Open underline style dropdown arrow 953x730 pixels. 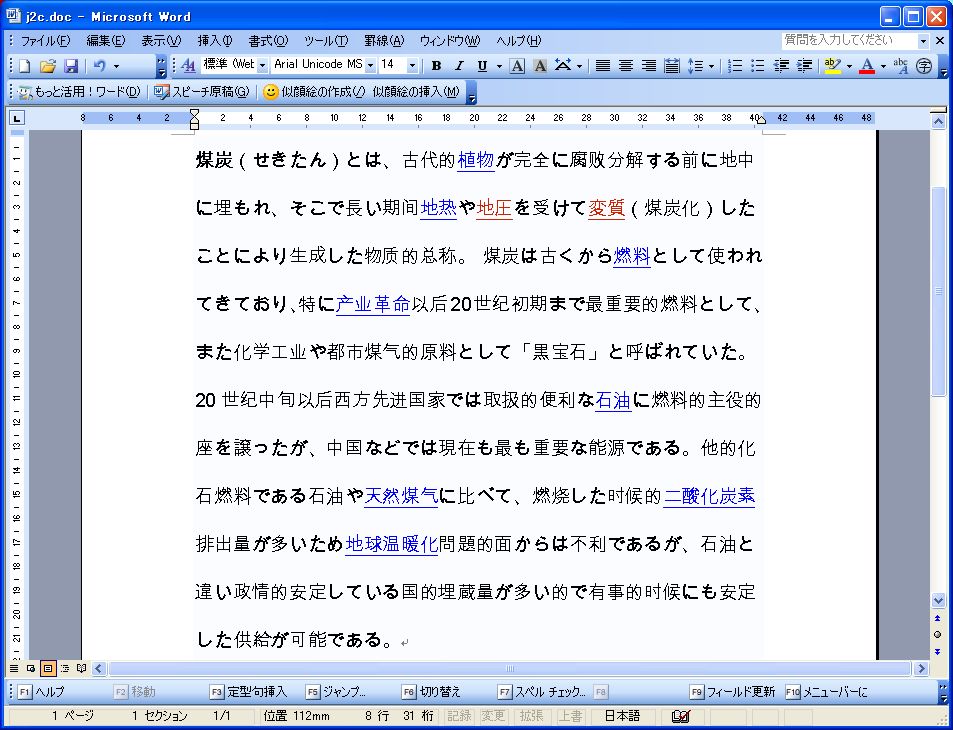pyautogui.click(x=499, y=66)
